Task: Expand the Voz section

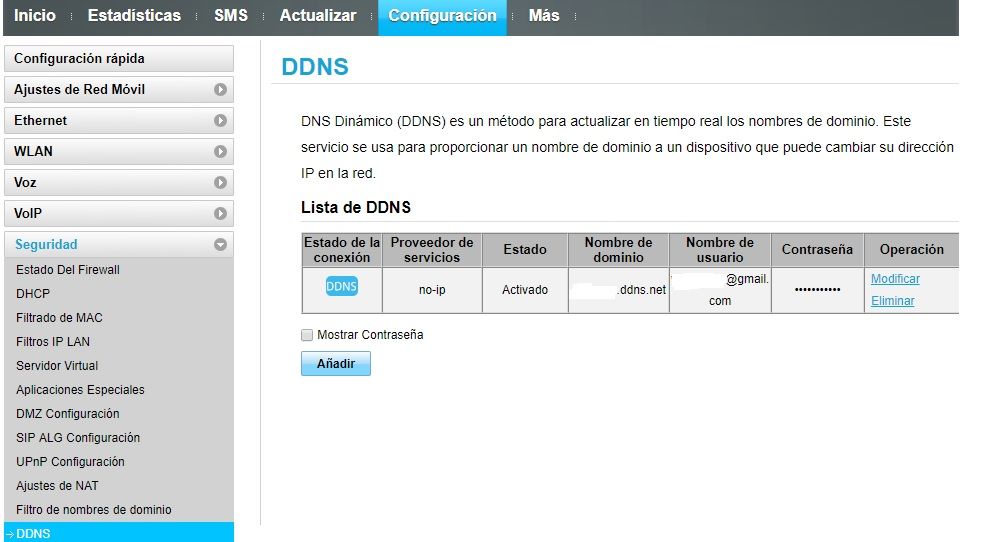Action: coord(220,183)
